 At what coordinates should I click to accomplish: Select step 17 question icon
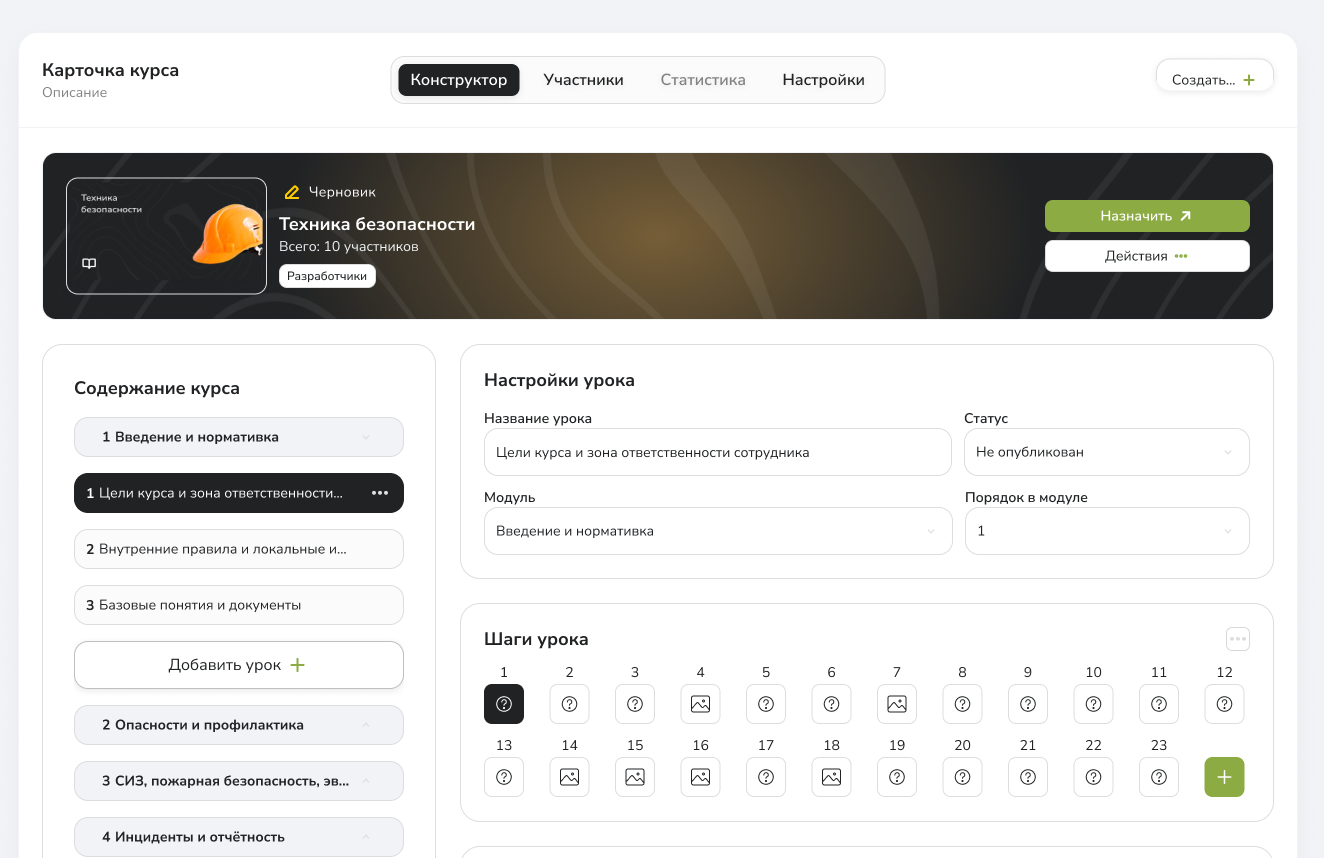point(766,777)
